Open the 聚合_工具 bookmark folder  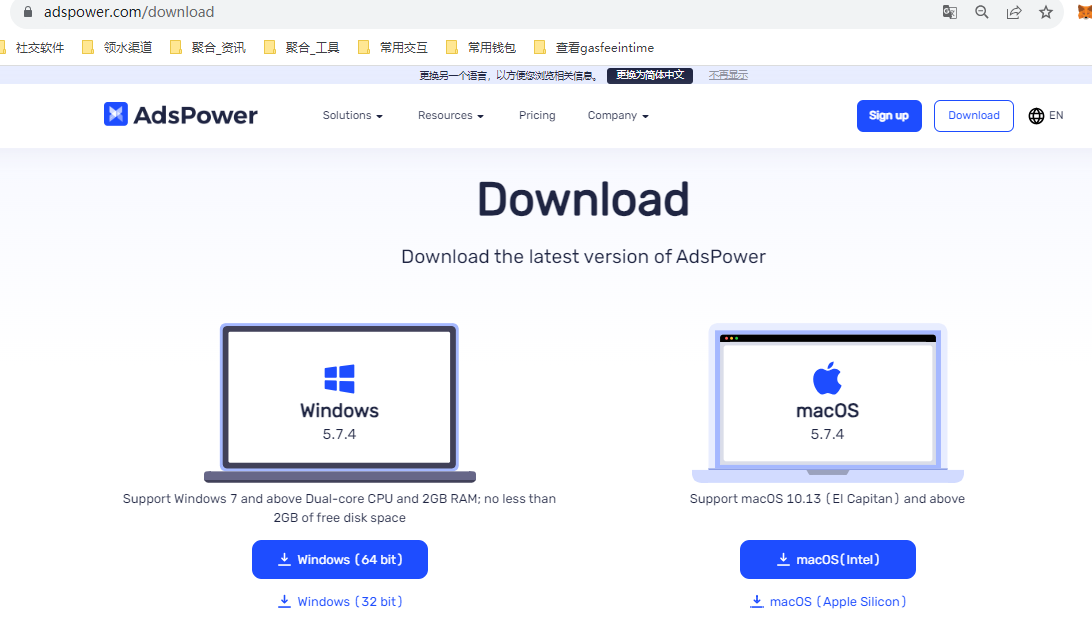[302, 47]
